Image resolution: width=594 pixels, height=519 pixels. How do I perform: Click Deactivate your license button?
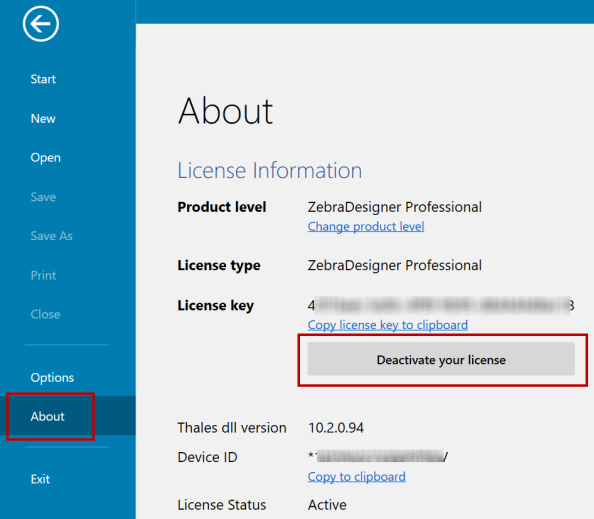(441, 359)
